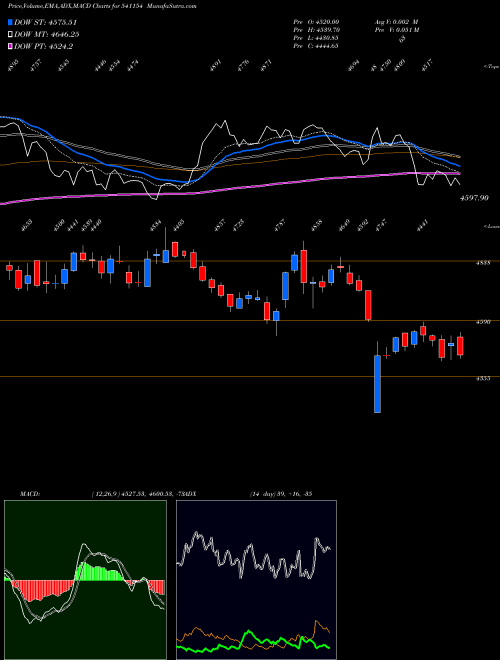The width and height of the screenshot is (500, 660).
Task: Click the 4597.90 price label beside the EMA lines
Action: tap(474, 197)
